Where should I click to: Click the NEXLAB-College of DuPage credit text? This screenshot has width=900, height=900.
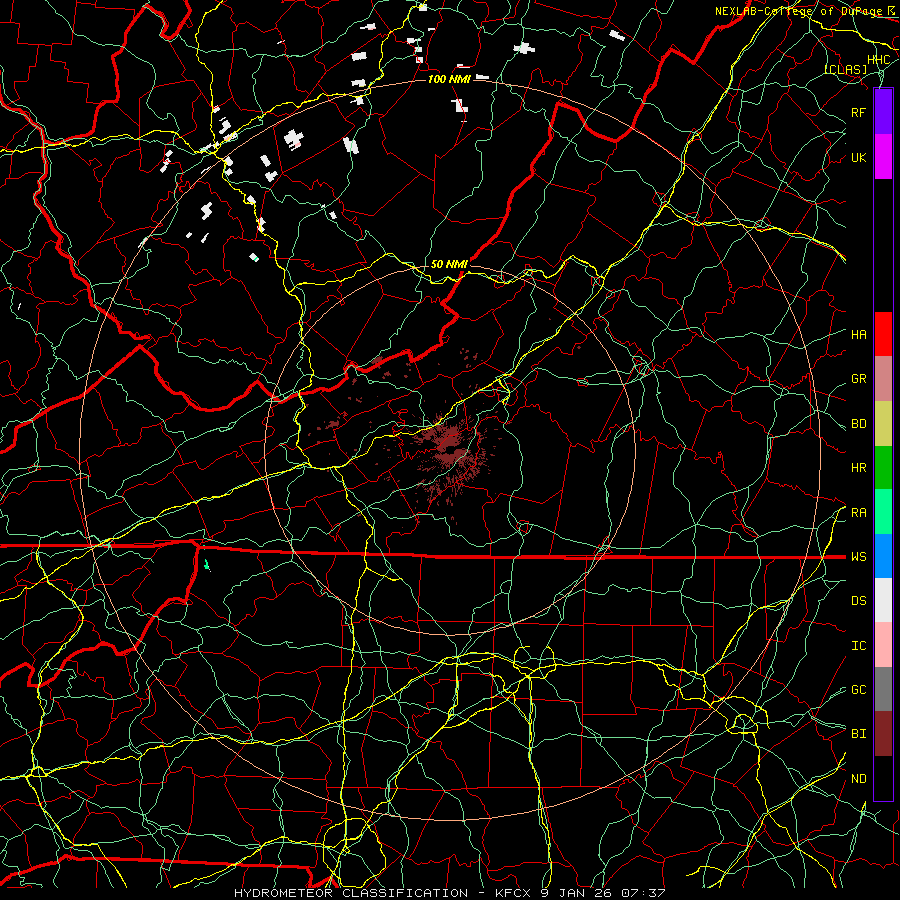coord(800,11)
